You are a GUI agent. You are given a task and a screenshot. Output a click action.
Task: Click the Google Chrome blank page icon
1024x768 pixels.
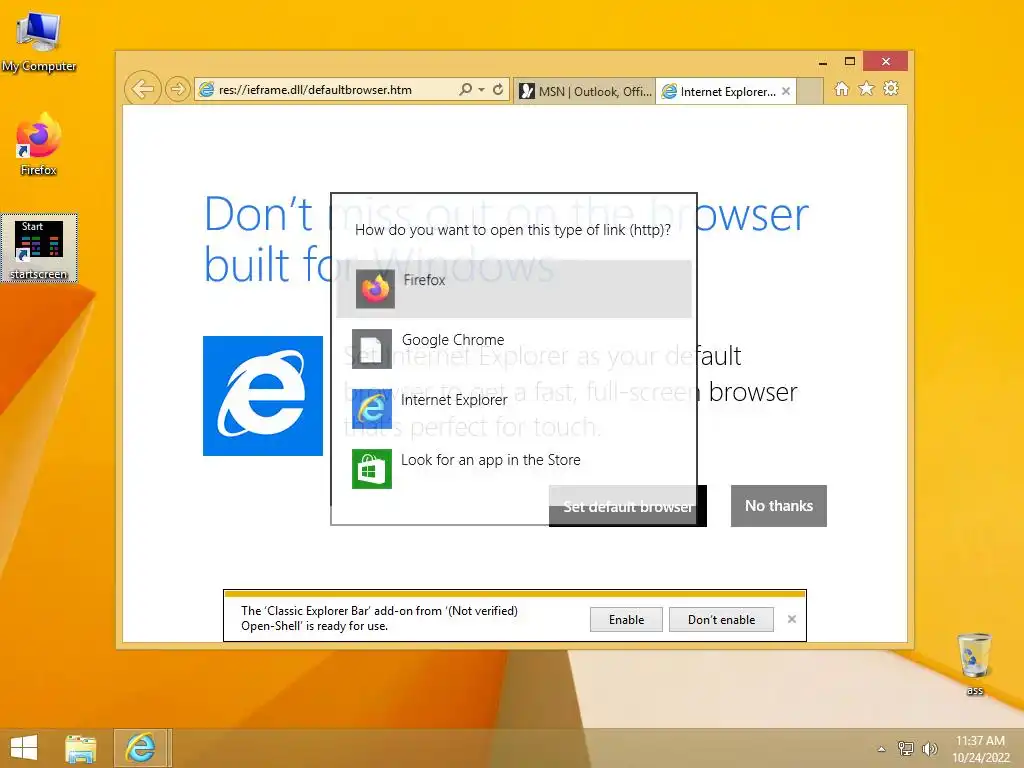pyautogui.click(x=372, y=349)
